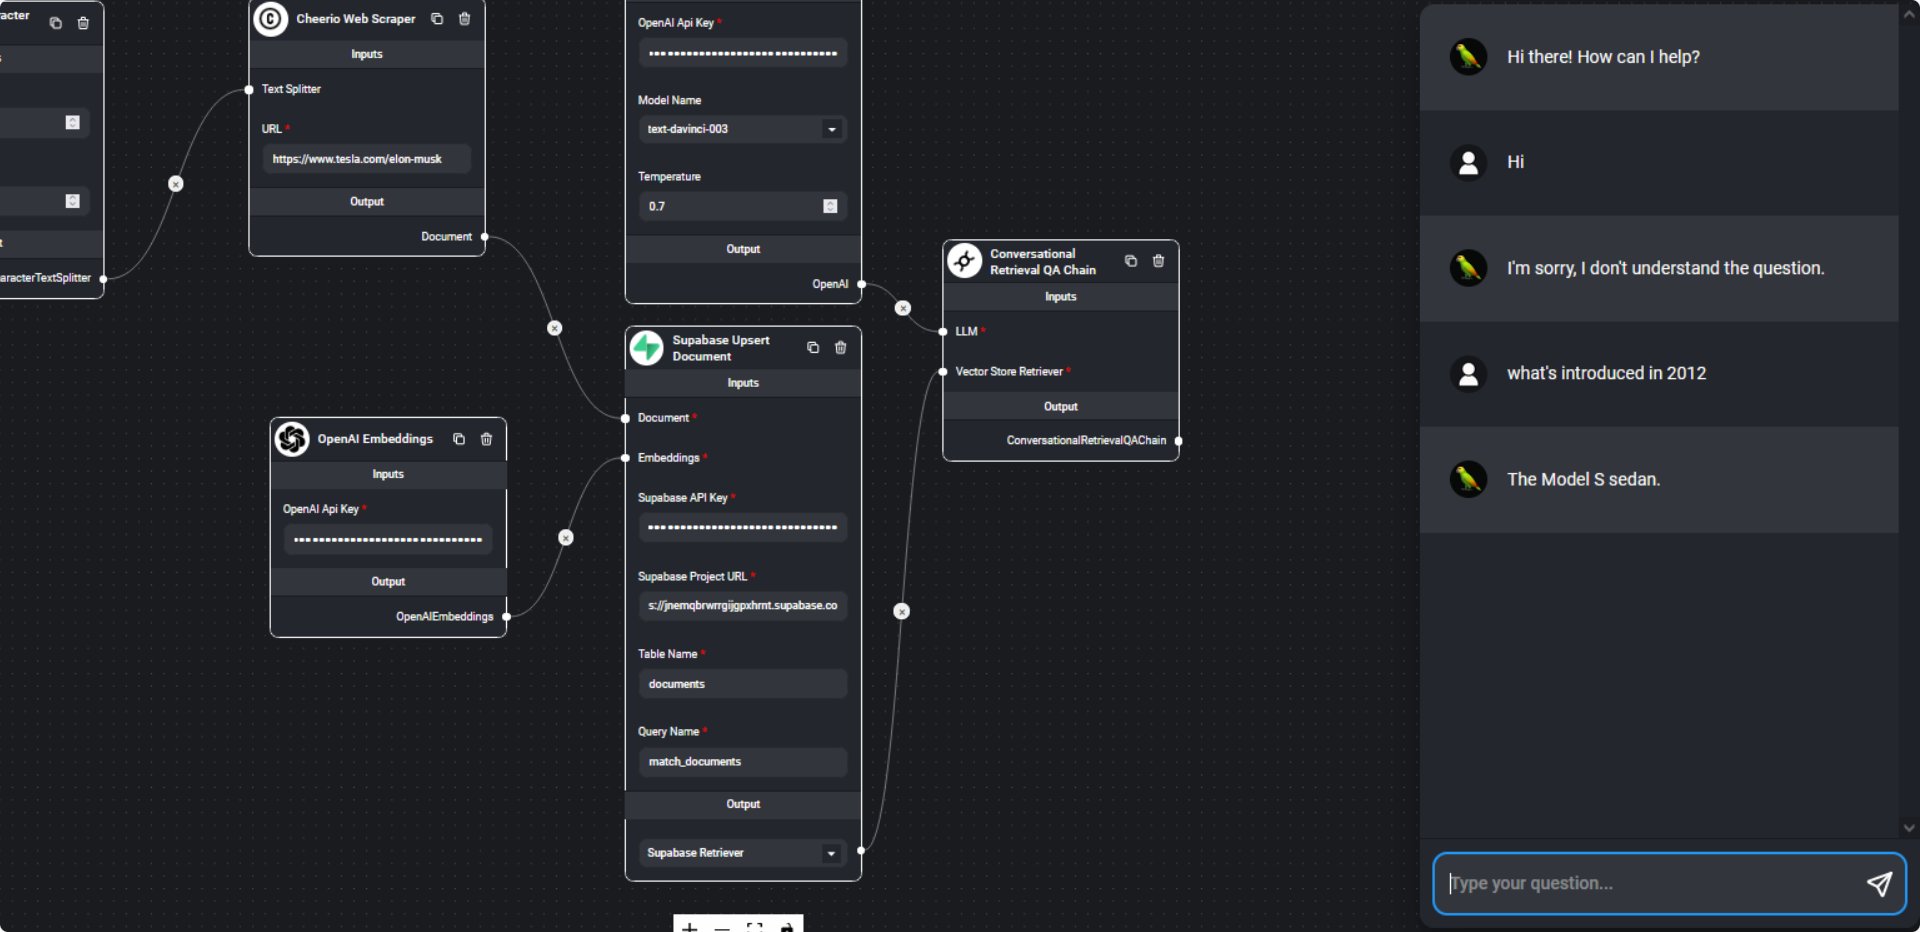This screenshot has width=1920, height=932.
Task: Remove edge from OpenAIEmbeddings to Supabase Embeddings
Action: point(566,538)
